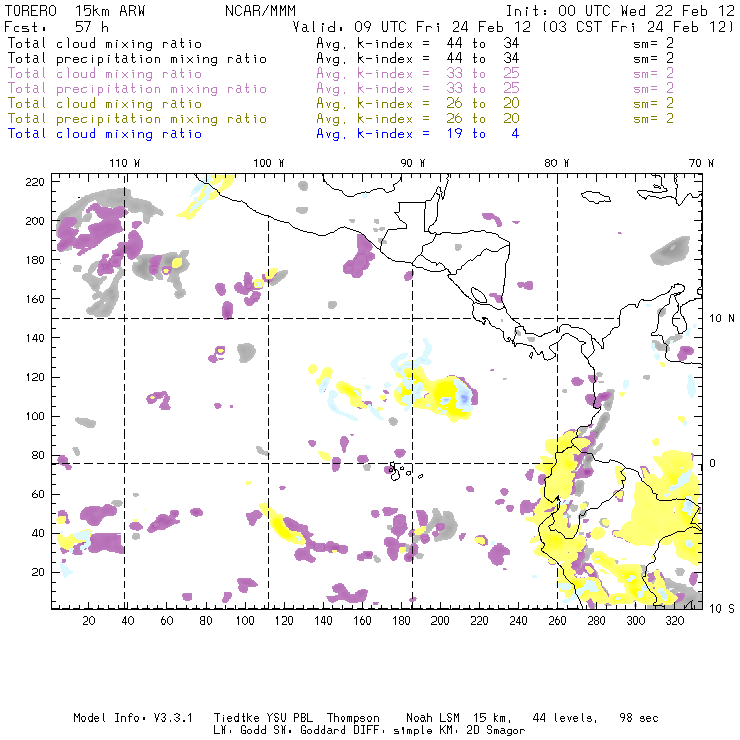The image size is (740, 740).
Task: Click the '320' horizontal axis tick label
Action: click(674, 621)
